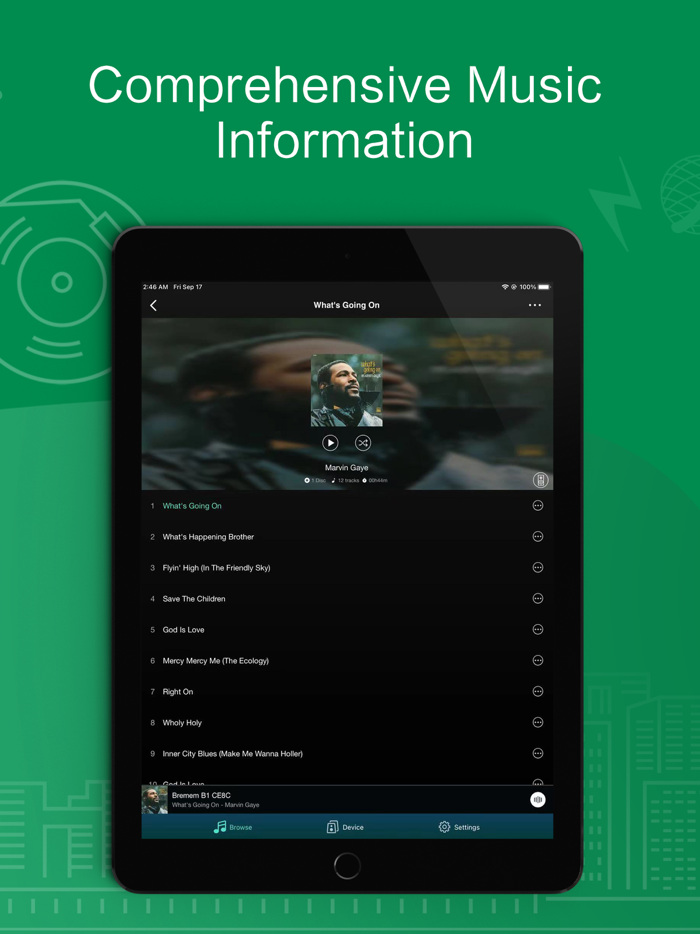Select track 5 God Is Love
700x934 pixels.
pyautogui.click(x=347, y=630)
